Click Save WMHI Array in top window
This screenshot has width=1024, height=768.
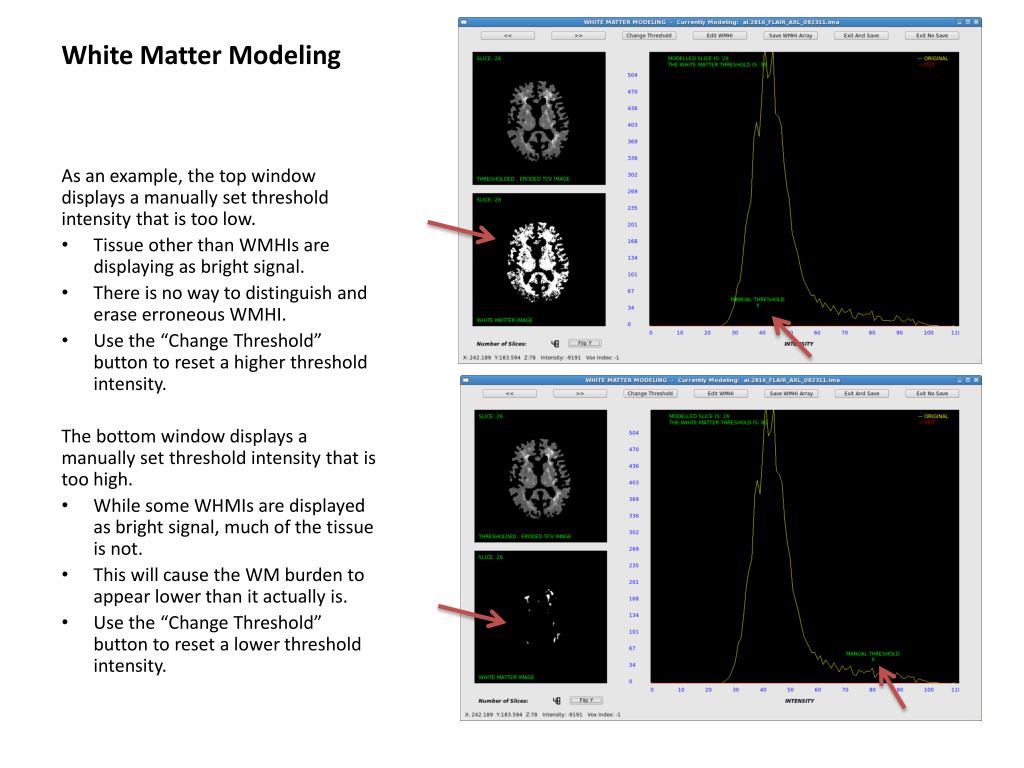[790, 35]
